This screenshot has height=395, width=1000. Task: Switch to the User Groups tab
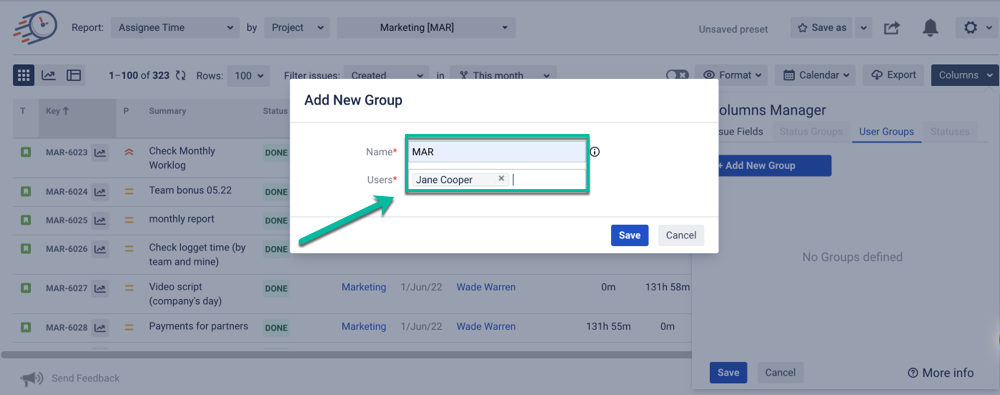(886, 131)
